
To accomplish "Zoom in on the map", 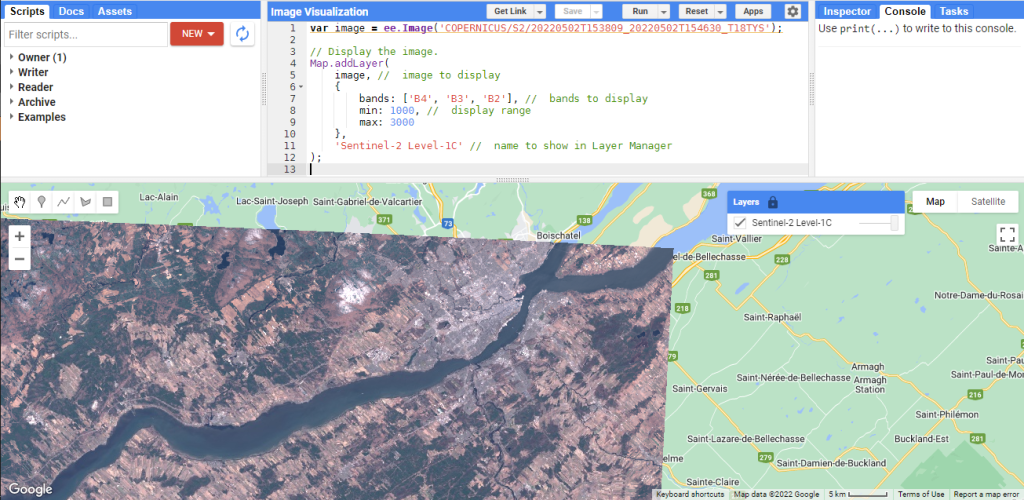I will [20, 237].
